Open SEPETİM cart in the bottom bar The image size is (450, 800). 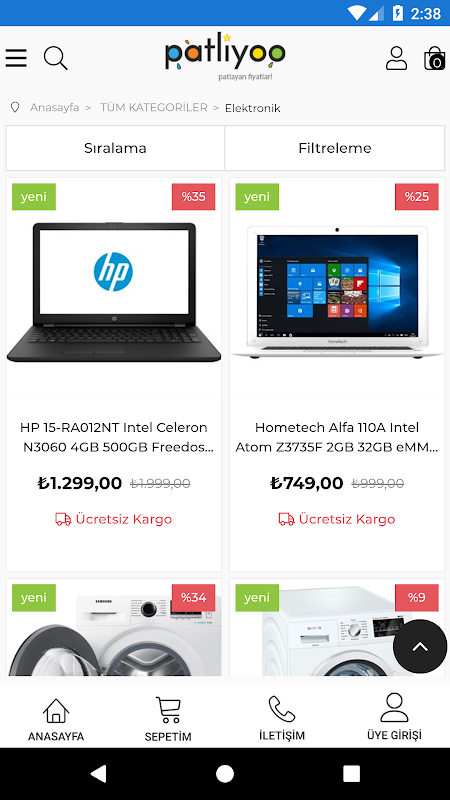point(168,718)
